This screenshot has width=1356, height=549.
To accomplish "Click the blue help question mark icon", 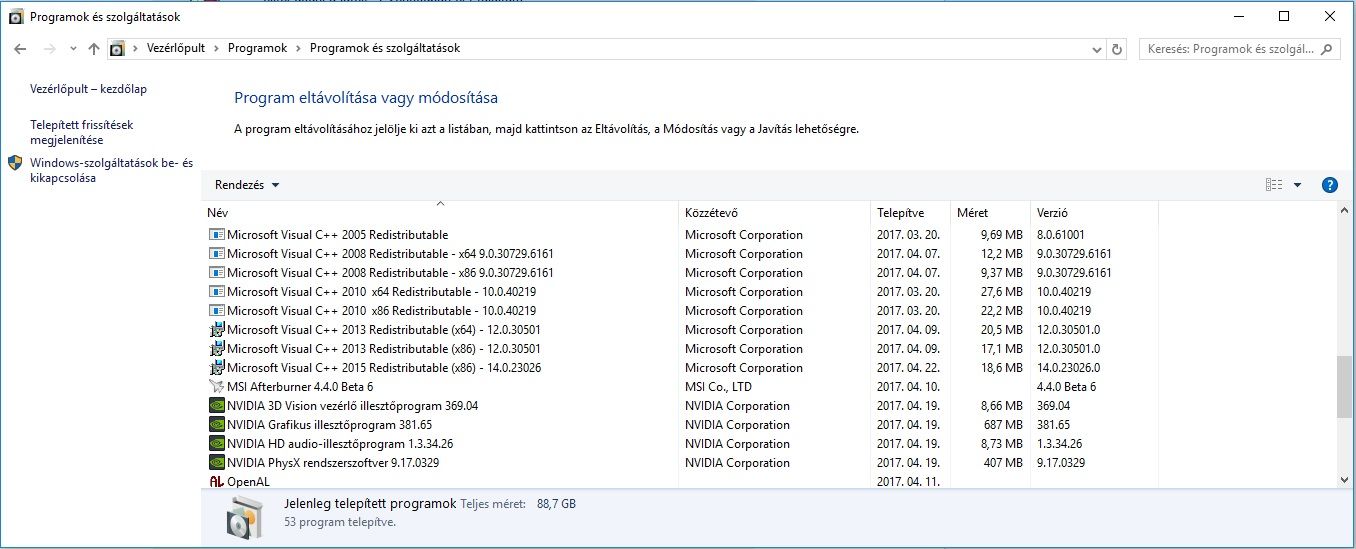I will click(1329, 185).
